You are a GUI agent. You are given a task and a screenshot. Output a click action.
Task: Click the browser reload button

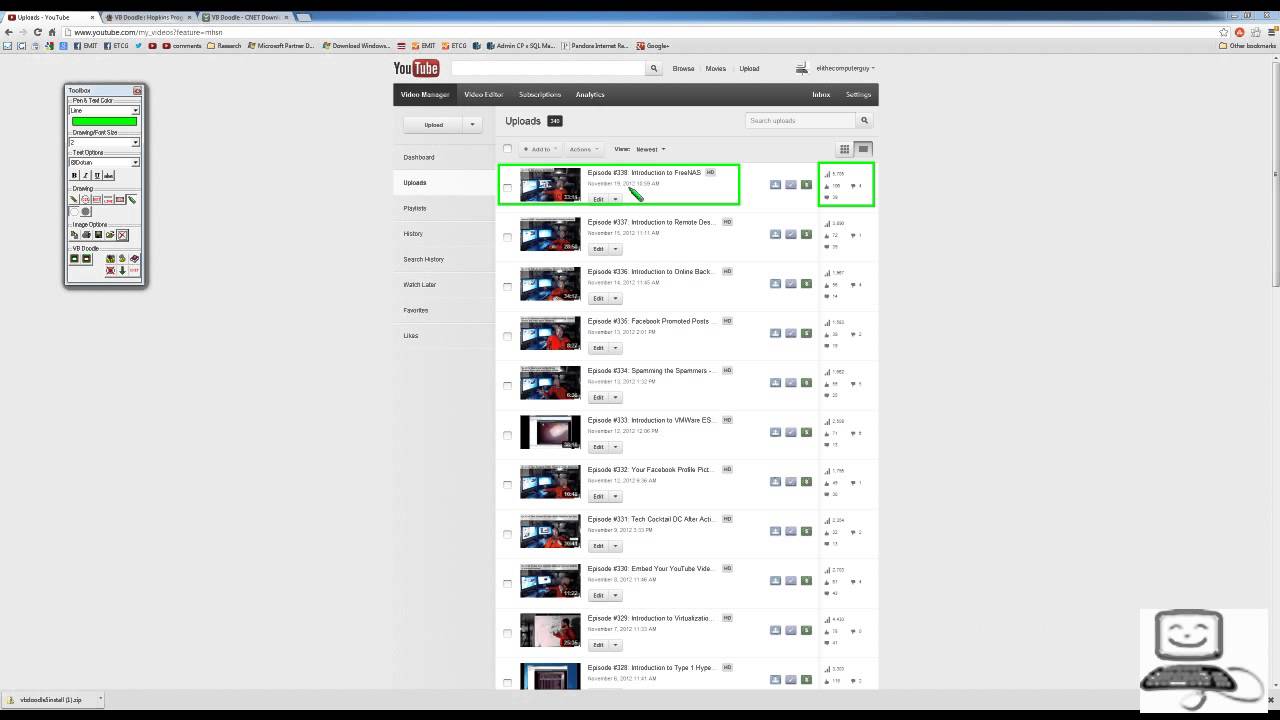pyautogui.click(x=38, y=32)
